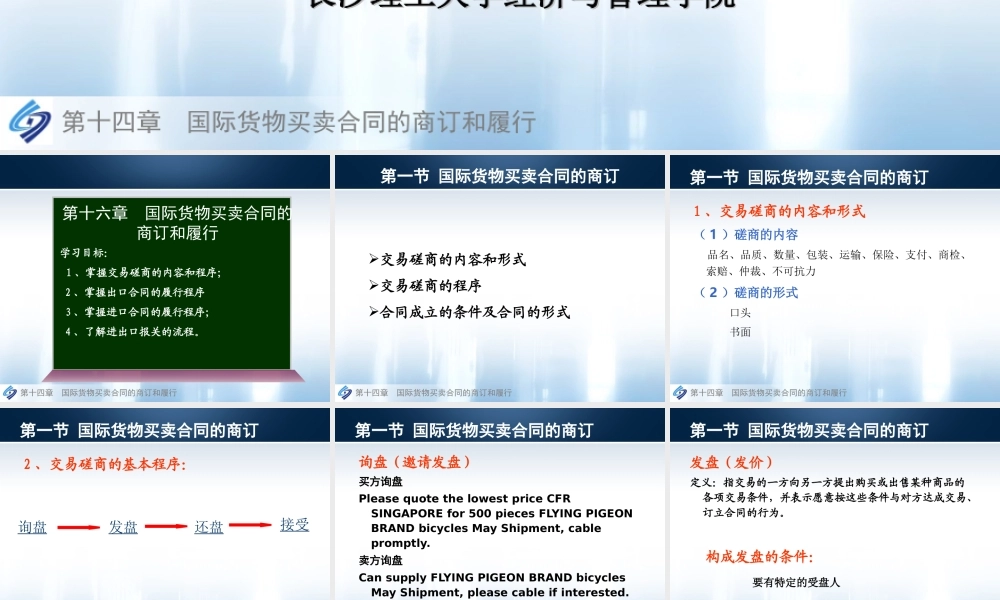
Task: Click the underlined 发盘 link
Action: tap(124, 526)
